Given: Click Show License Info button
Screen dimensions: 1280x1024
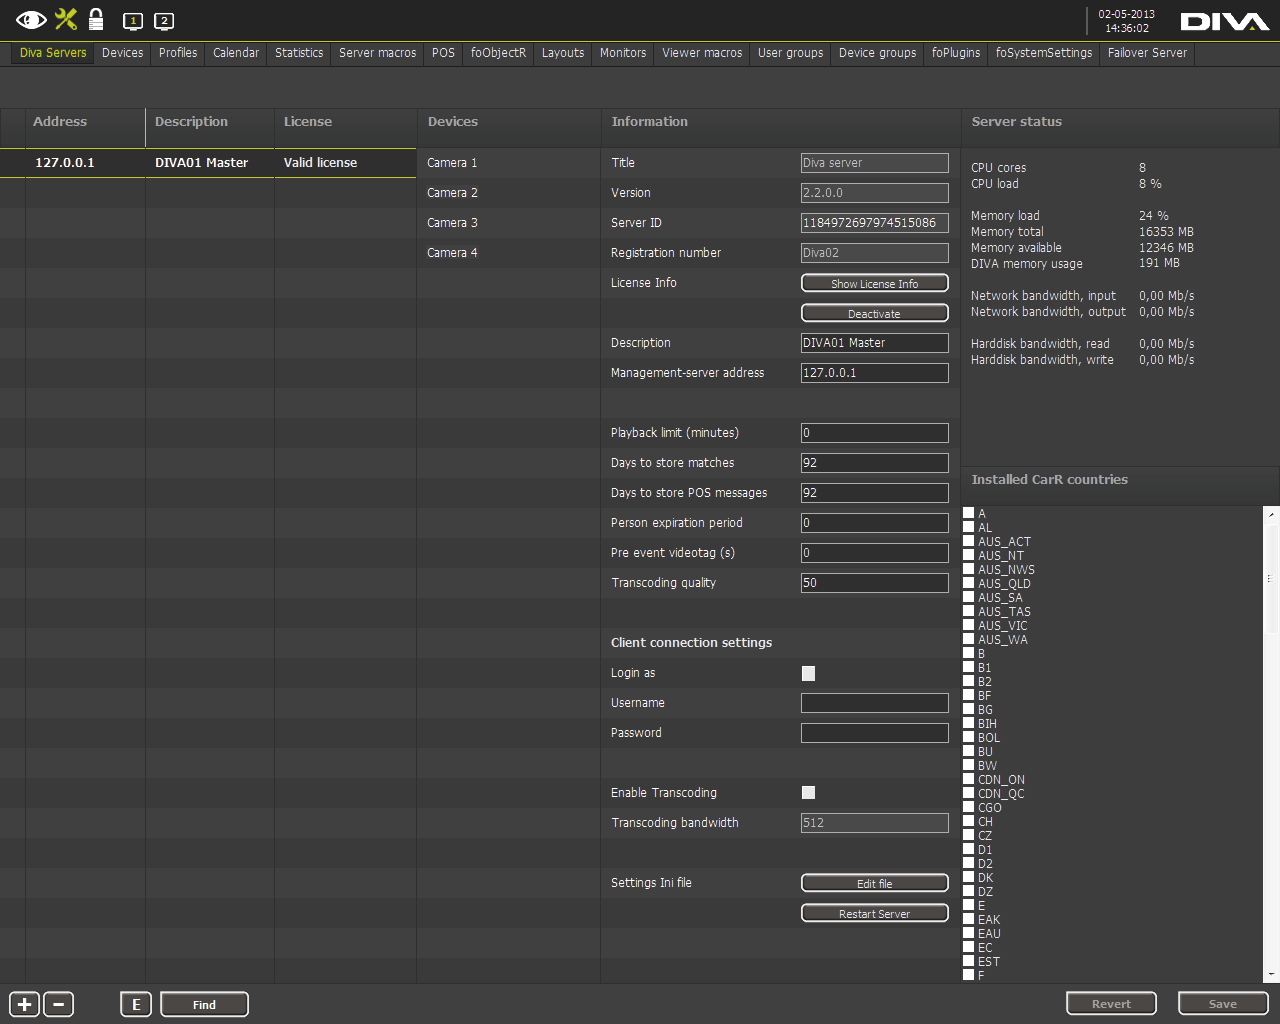Looking at the screenshot, I should pos(875,283).
